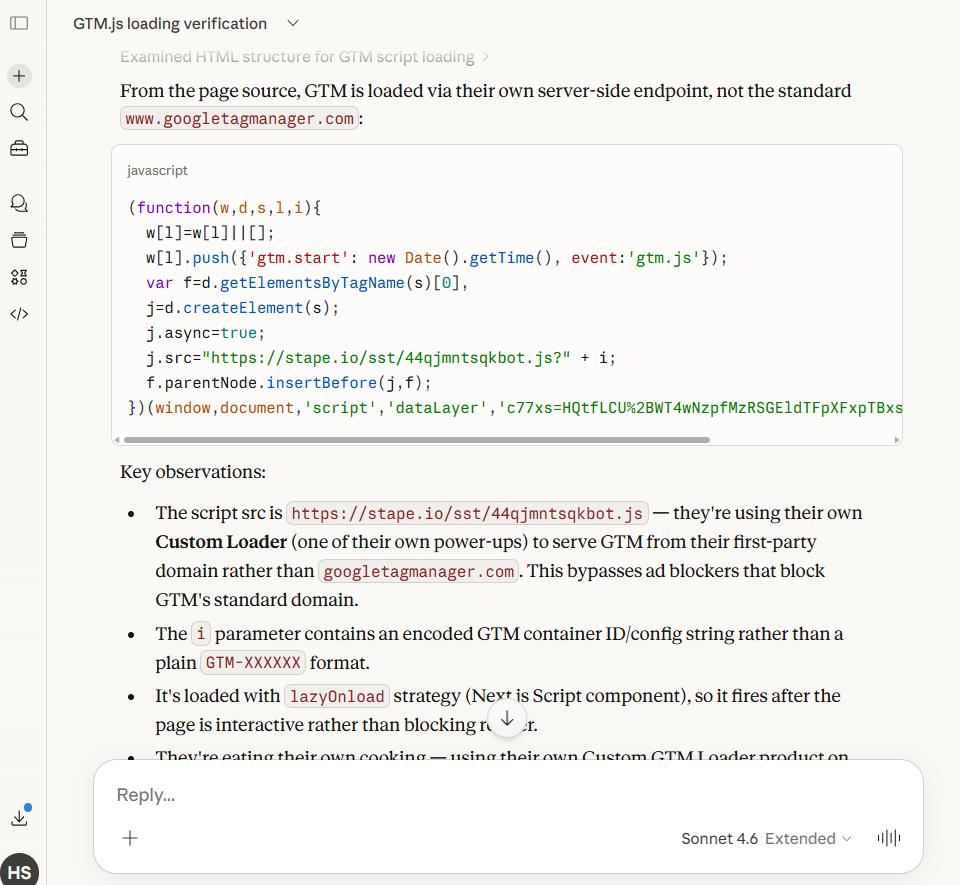Image resolution: width=960 pixels, height=885 pixels.
Task: Open the Chats speech-bubble icon
Action: (19, 204)
